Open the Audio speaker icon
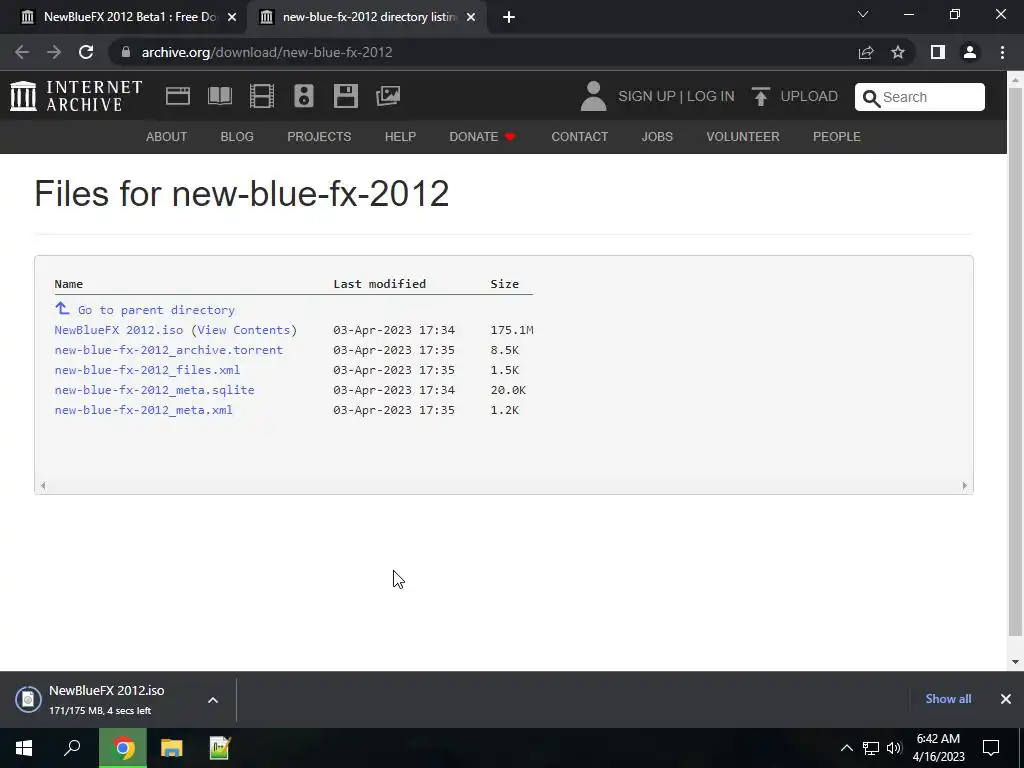The width and height of the screenshot is (1024, 768). 304,96
